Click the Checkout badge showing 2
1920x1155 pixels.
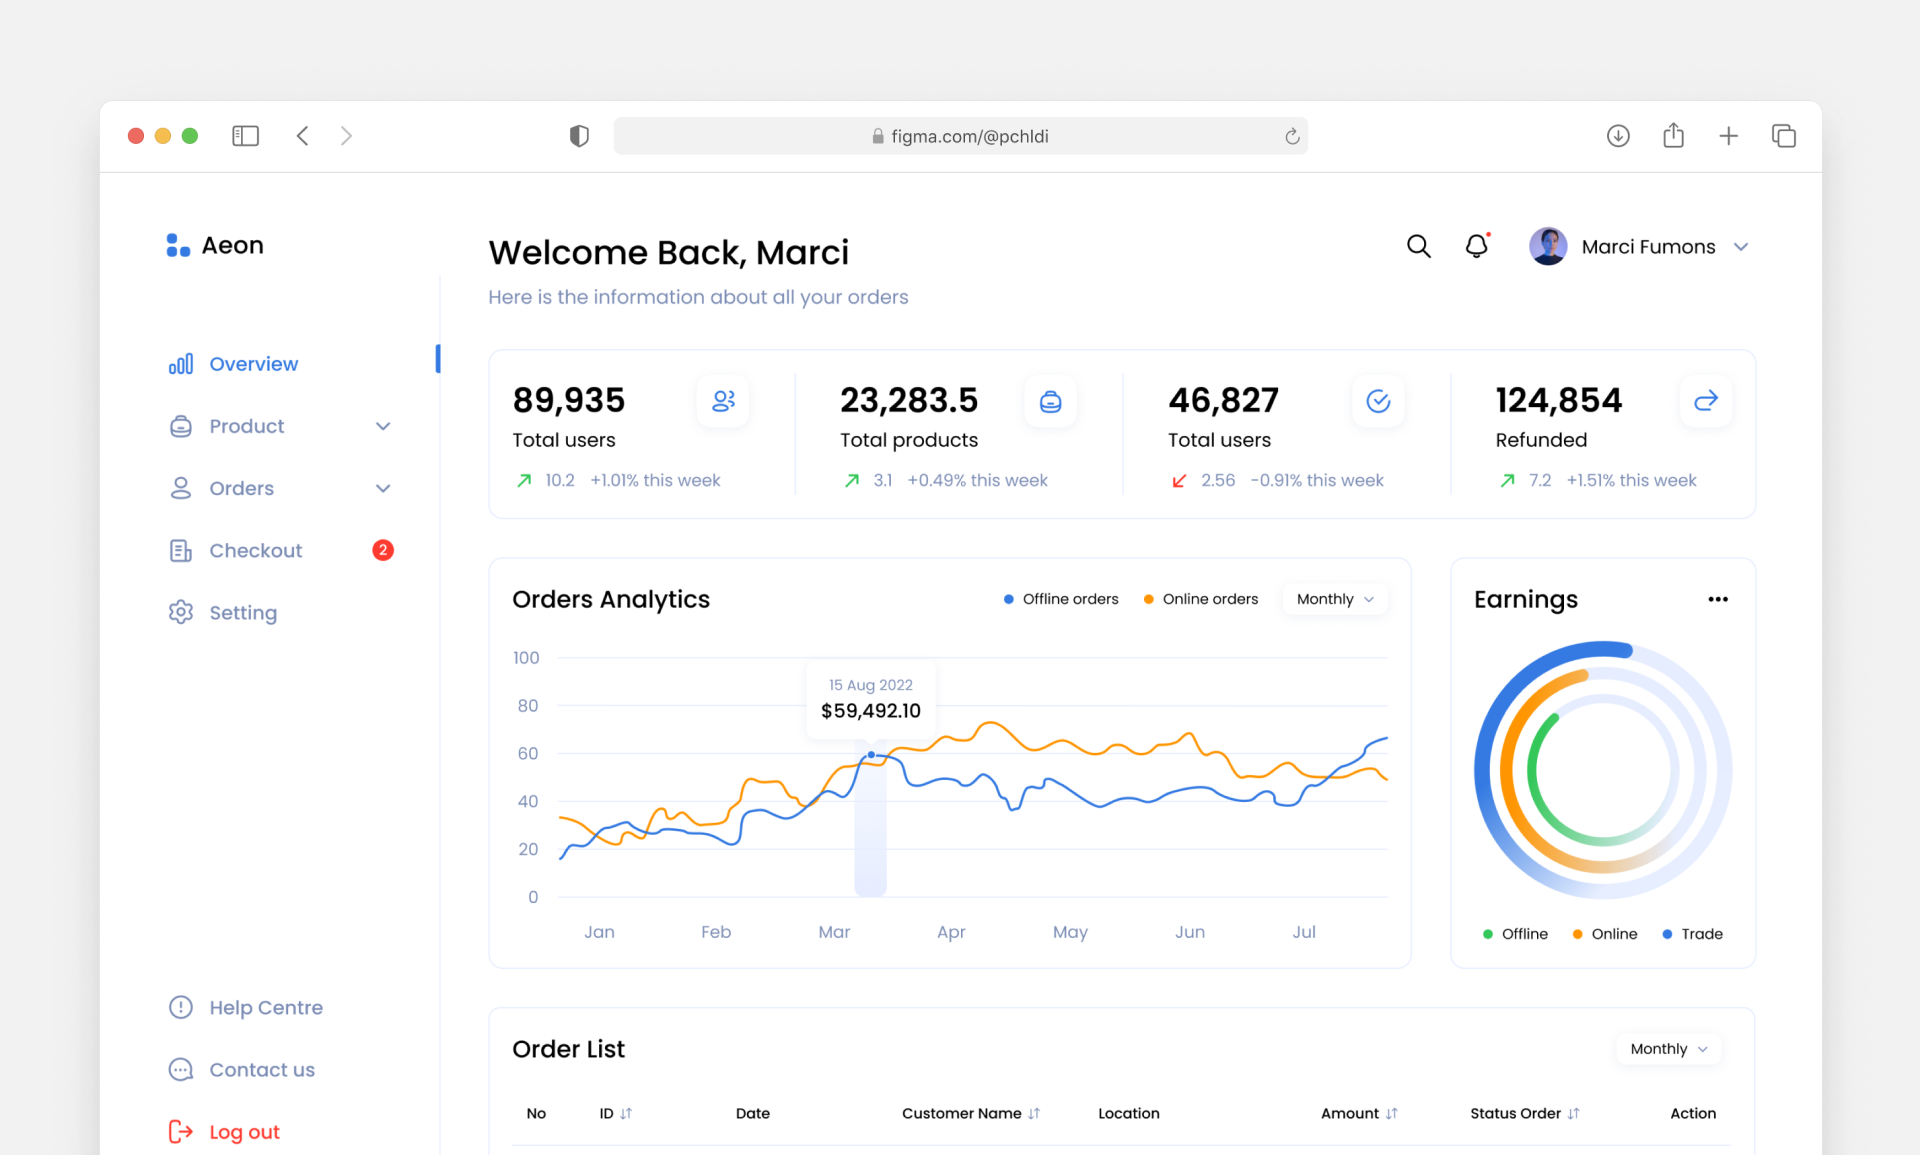(x=382, y=550)
